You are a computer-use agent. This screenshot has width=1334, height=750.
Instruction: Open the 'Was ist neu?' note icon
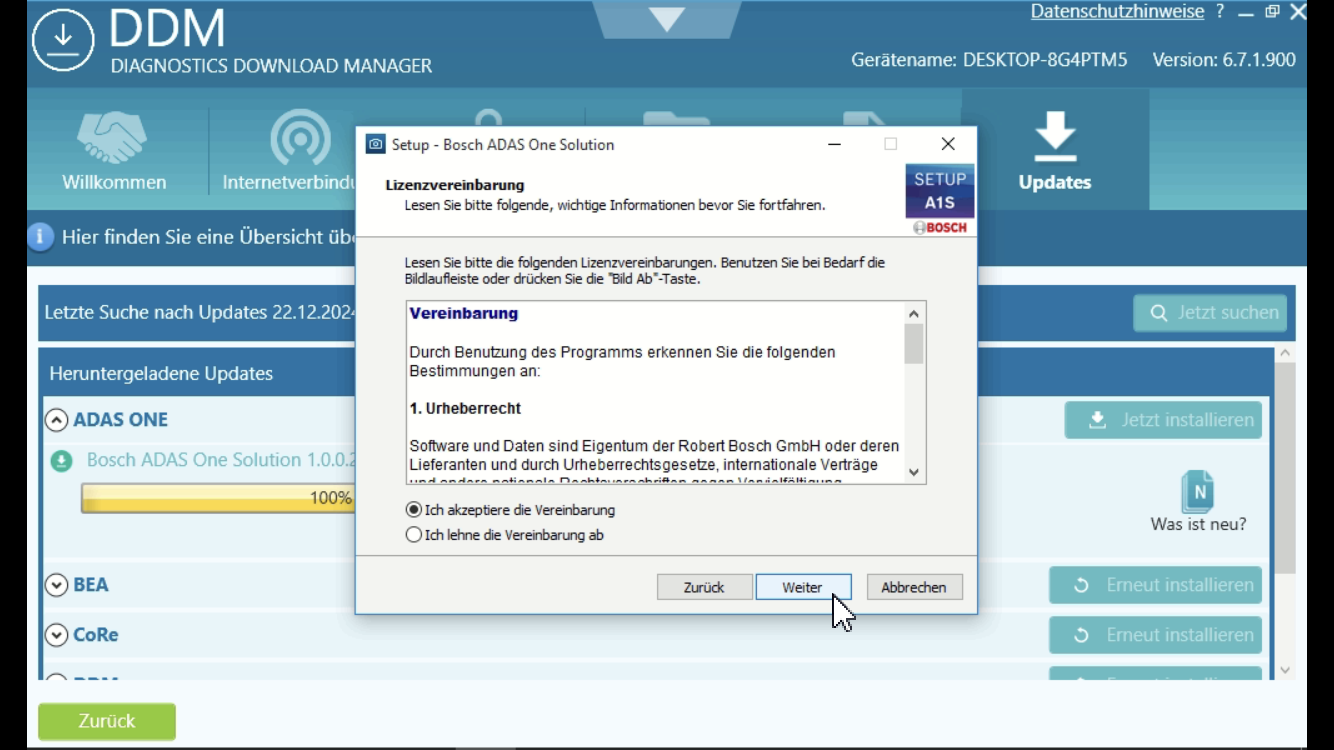1197,491
